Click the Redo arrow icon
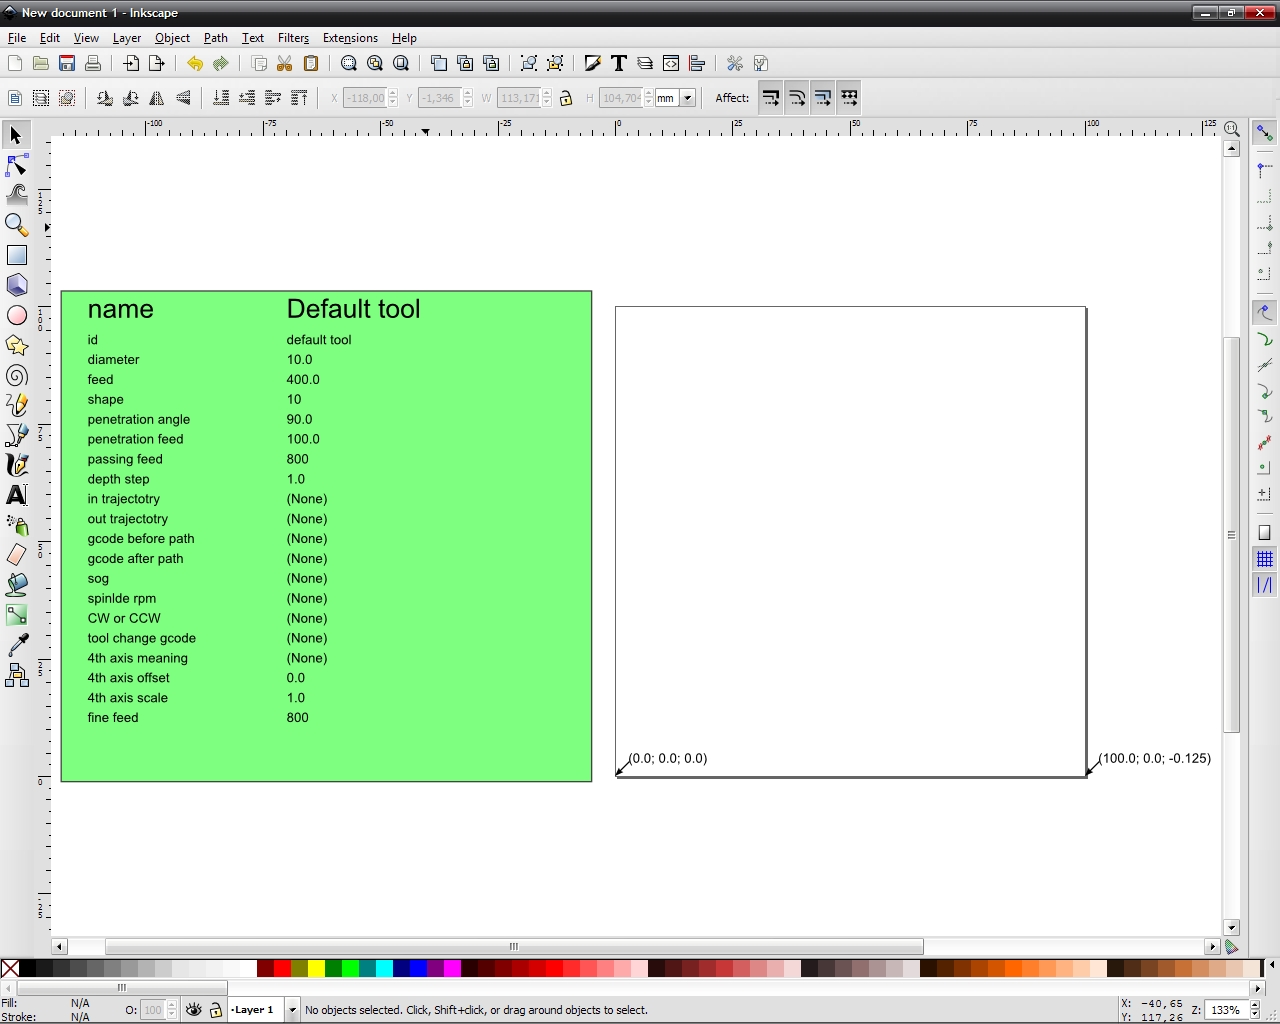1280x1024 pixels. [220, 63]
